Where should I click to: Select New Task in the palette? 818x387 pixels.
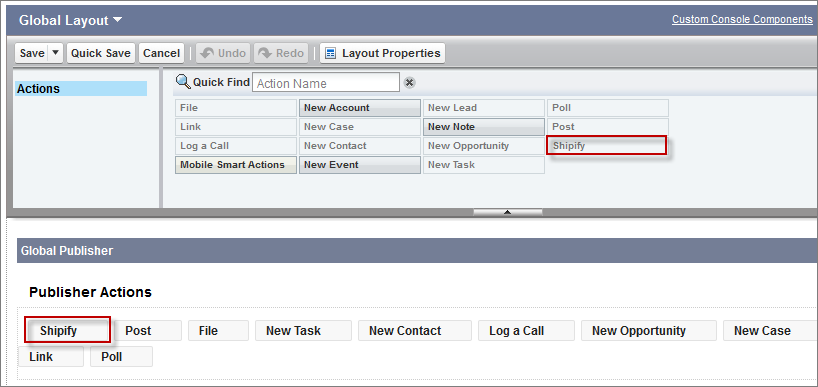coord(484,165)
